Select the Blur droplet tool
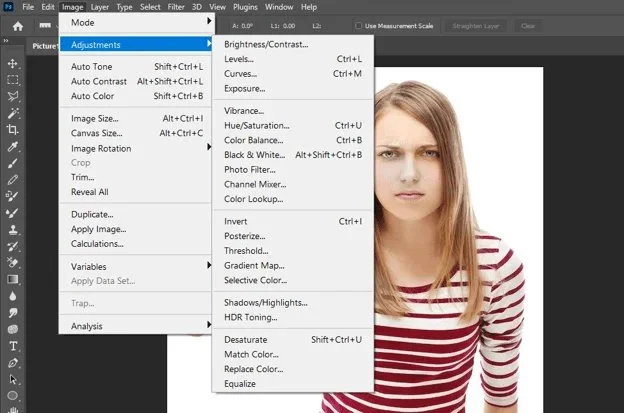This screenshot has width=624, height=413. 13,296
